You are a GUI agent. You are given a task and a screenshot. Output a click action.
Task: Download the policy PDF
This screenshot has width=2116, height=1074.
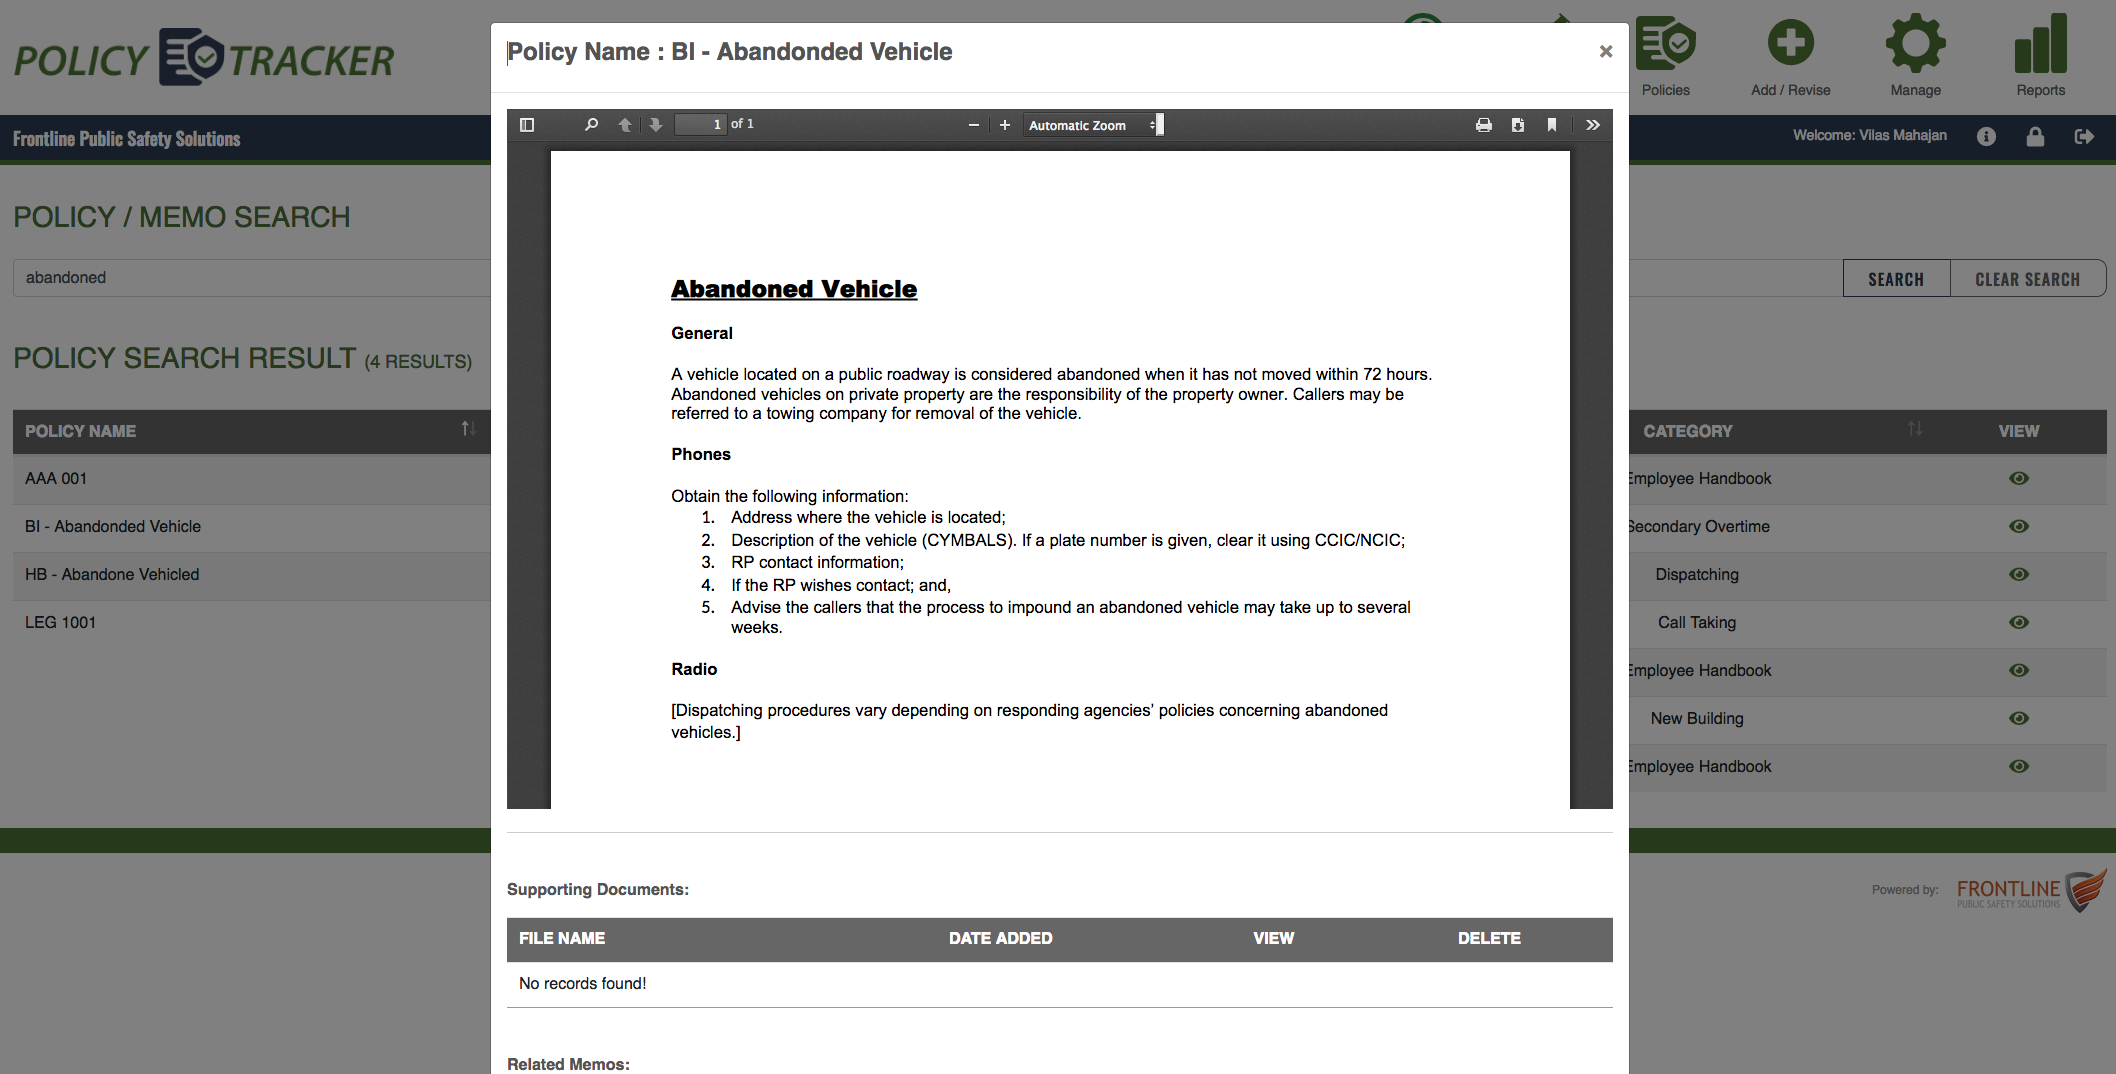pyautogui.click(x=1518, y=125)
